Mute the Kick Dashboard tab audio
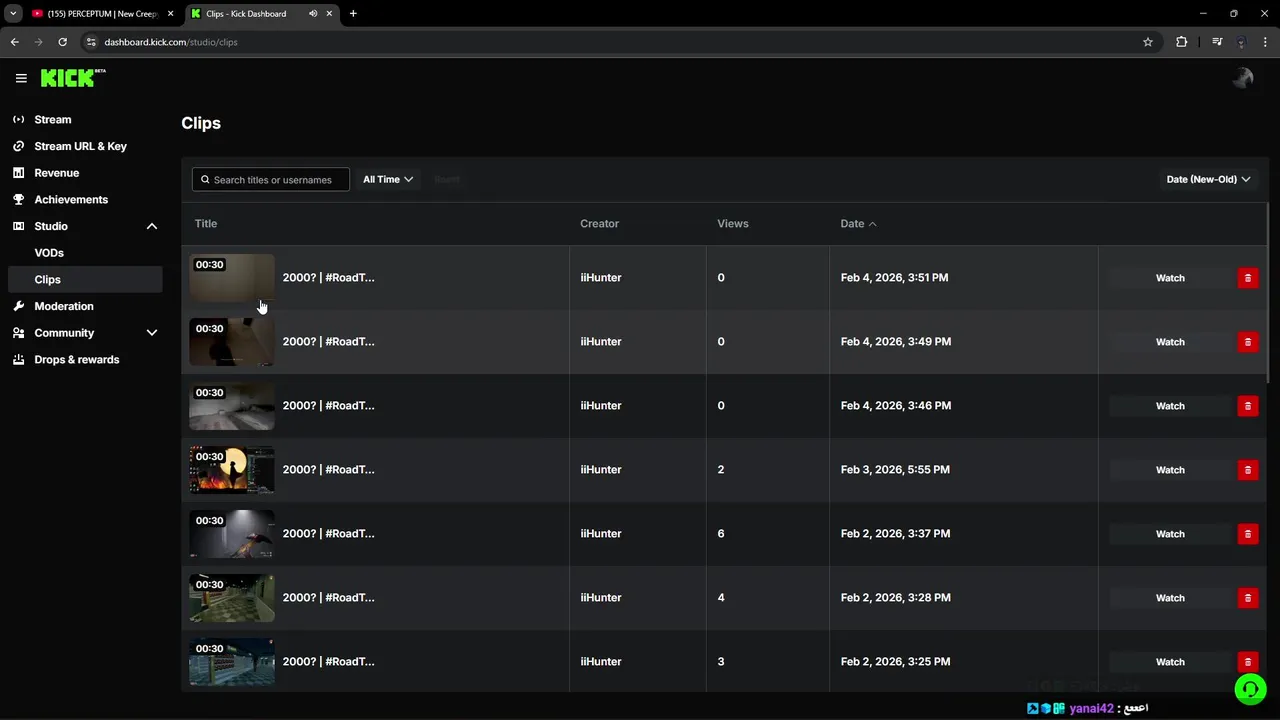 tap(313, 14)
